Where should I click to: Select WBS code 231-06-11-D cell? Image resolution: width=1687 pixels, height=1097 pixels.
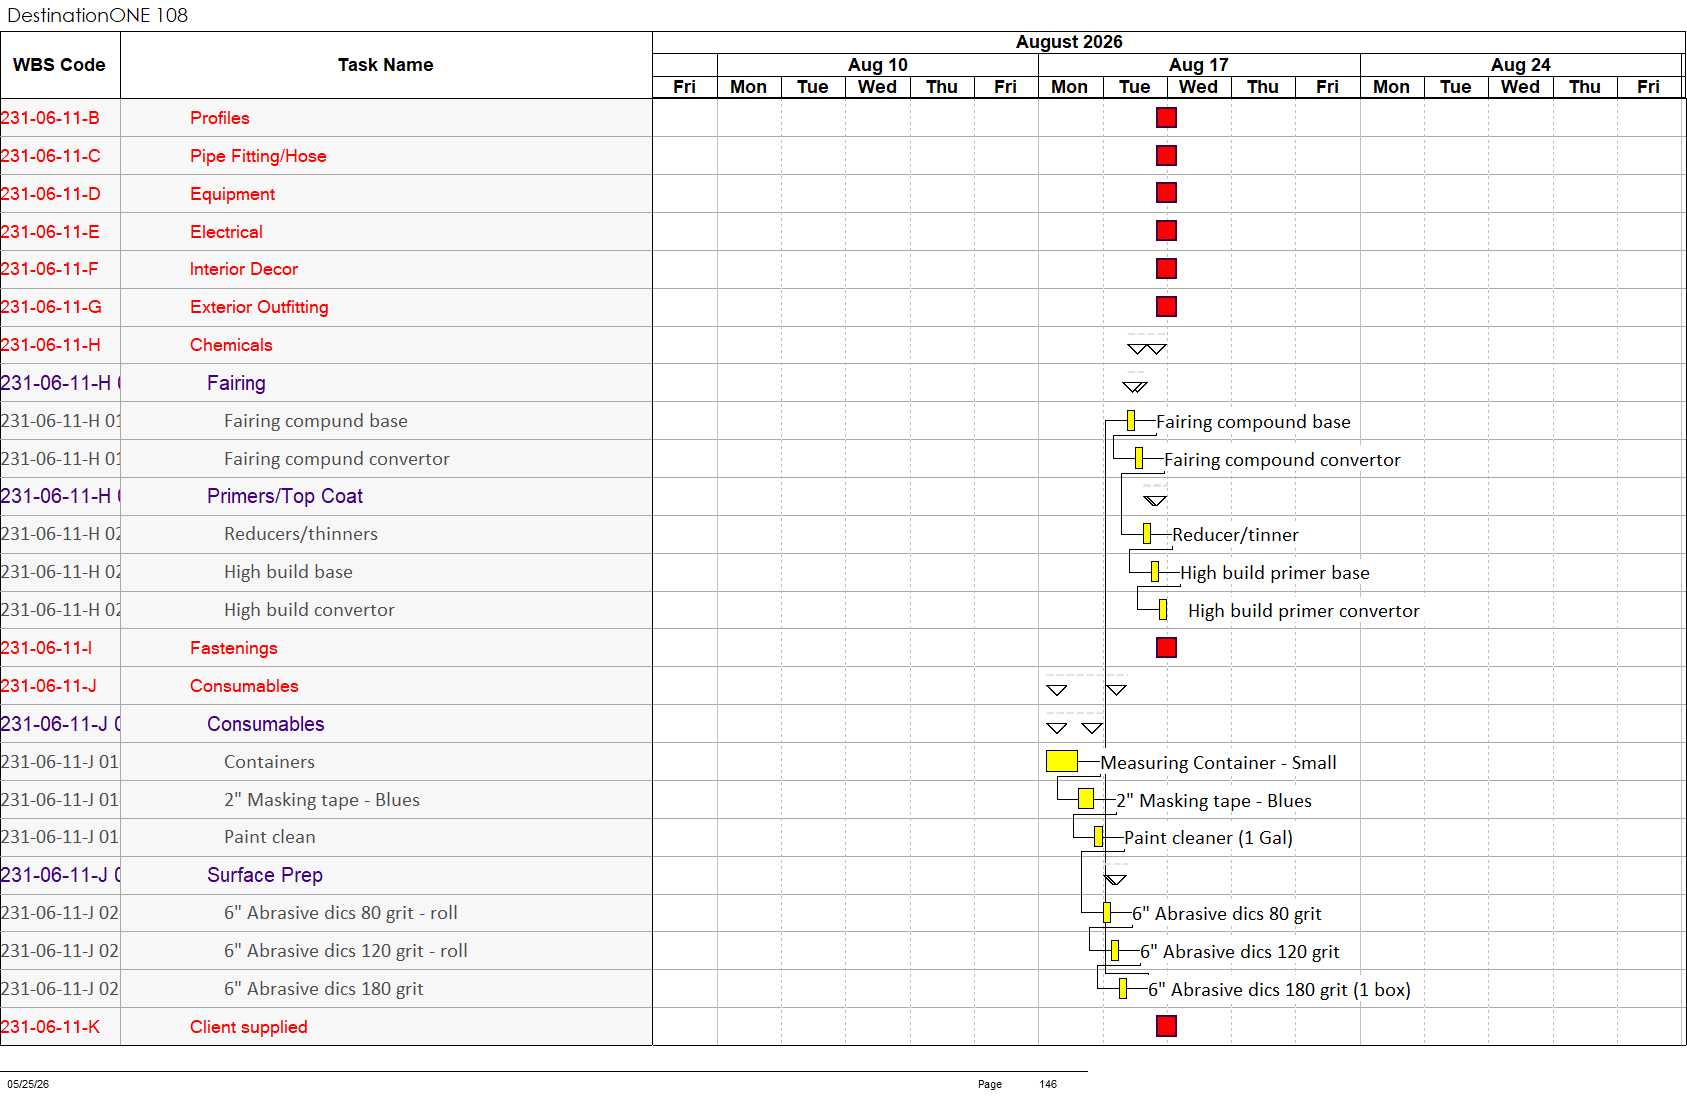point(60,194)
